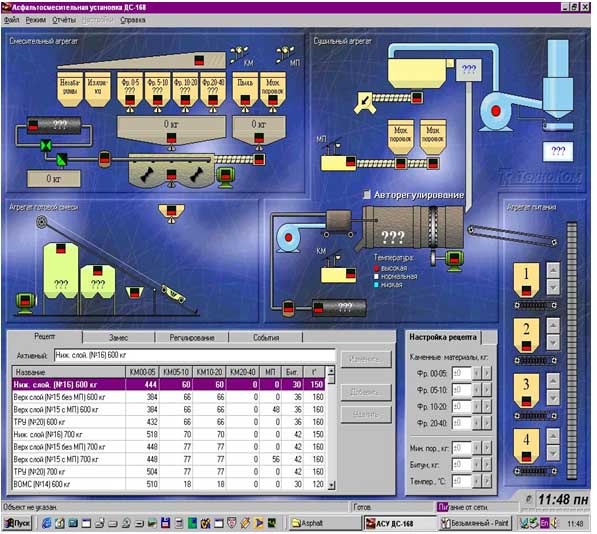Decrease feeder 2 speed with down arrow
The width and height of the screenshot is (597, 534).
click(553, 343)
